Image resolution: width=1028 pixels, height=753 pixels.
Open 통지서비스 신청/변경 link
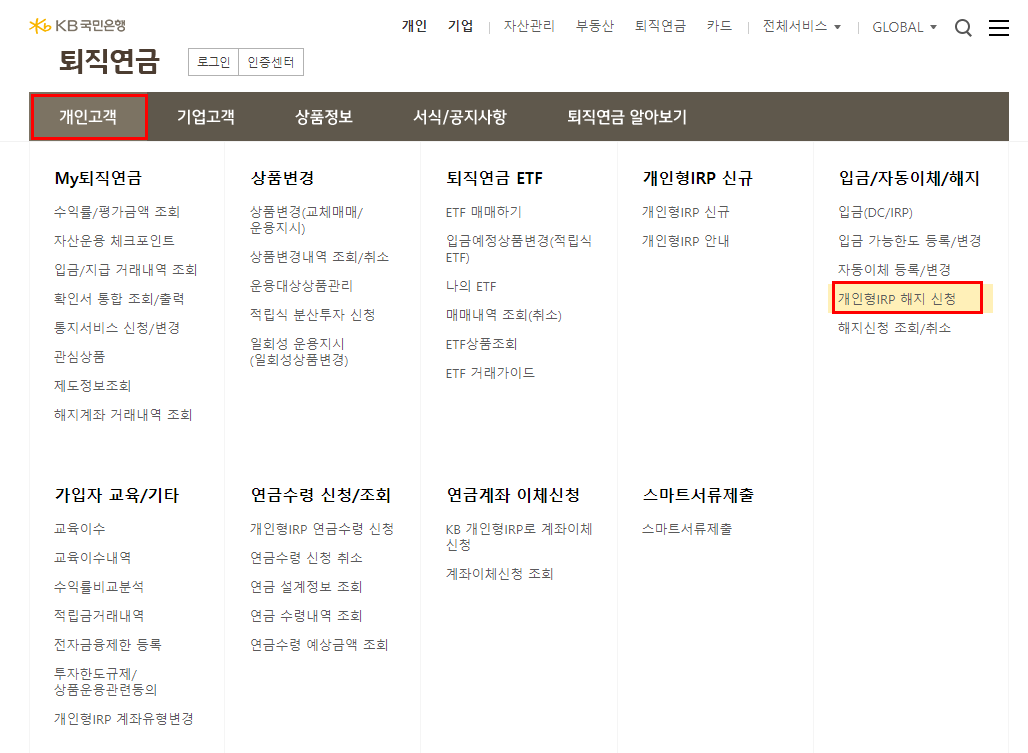click(117, 327)
